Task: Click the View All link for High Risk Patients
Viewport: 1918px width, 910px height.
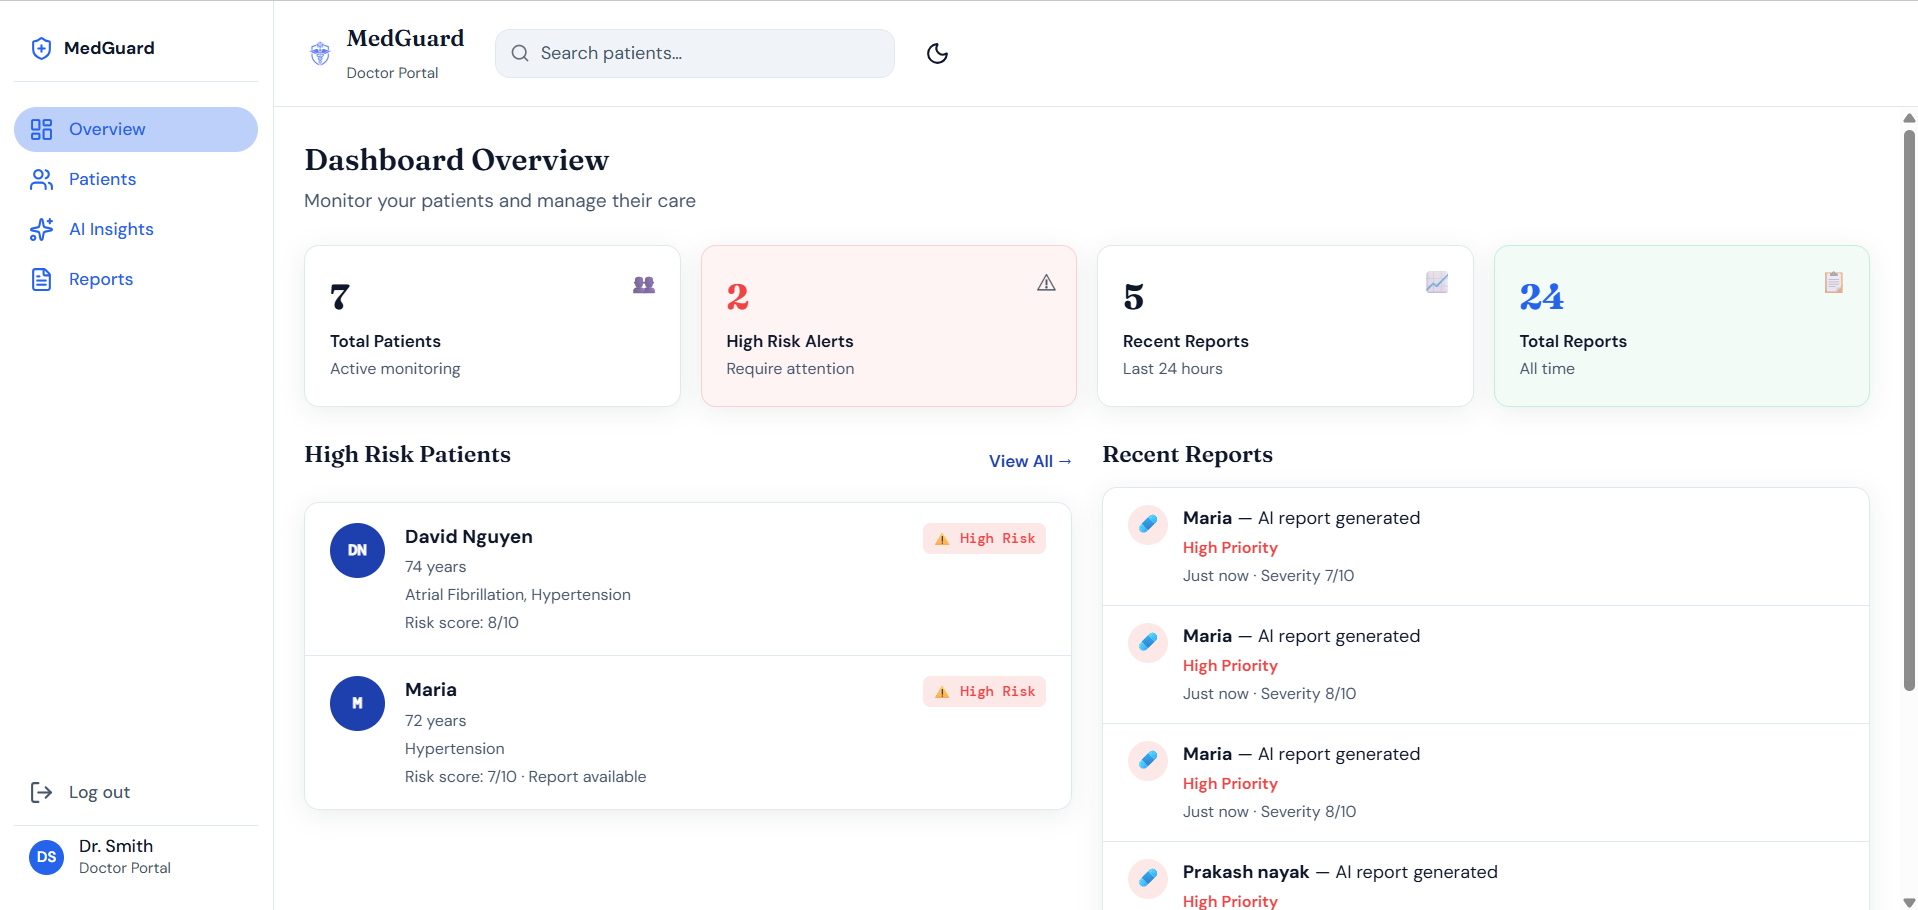Action: [x=1030, y=461]
